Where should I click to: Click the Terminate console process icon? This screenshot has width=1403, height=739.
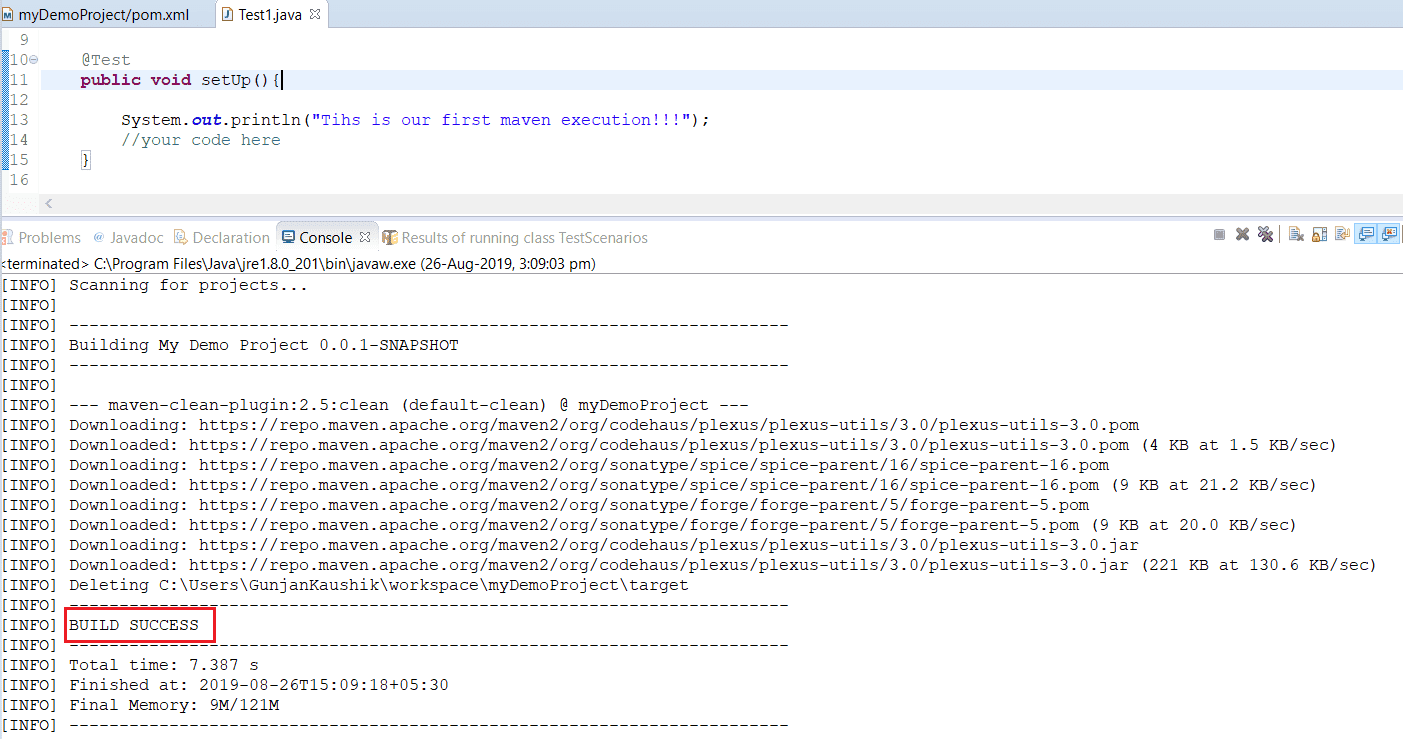click(1219, 234)
